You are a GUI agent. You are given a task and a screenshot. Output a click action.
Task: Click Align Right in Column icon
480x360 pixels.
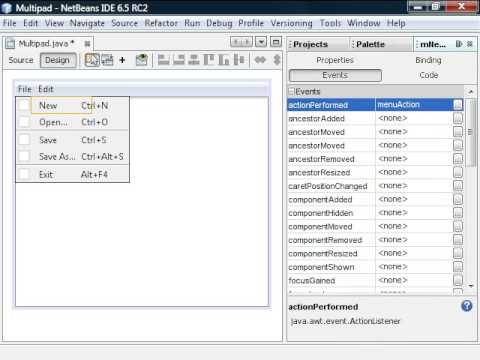(x=179, y=60)
